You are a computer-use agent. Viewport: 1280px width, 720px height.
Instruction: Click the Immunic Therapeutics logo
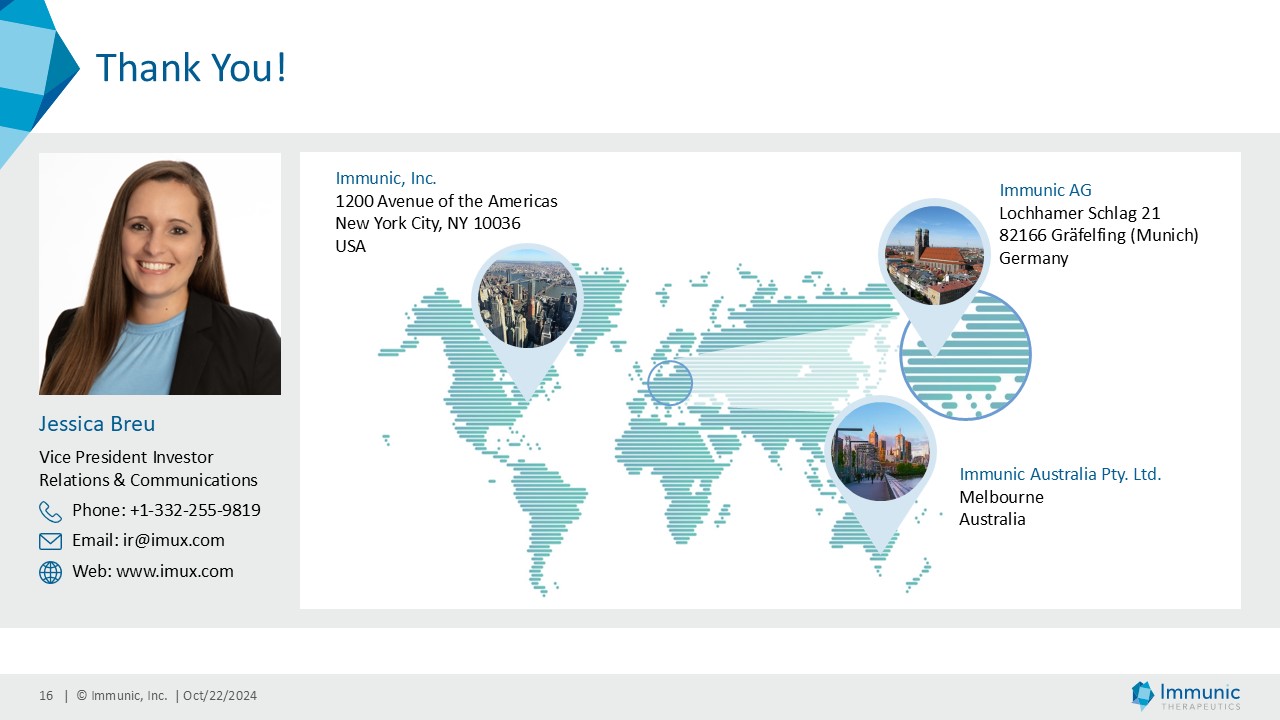tap(1185, 695)
